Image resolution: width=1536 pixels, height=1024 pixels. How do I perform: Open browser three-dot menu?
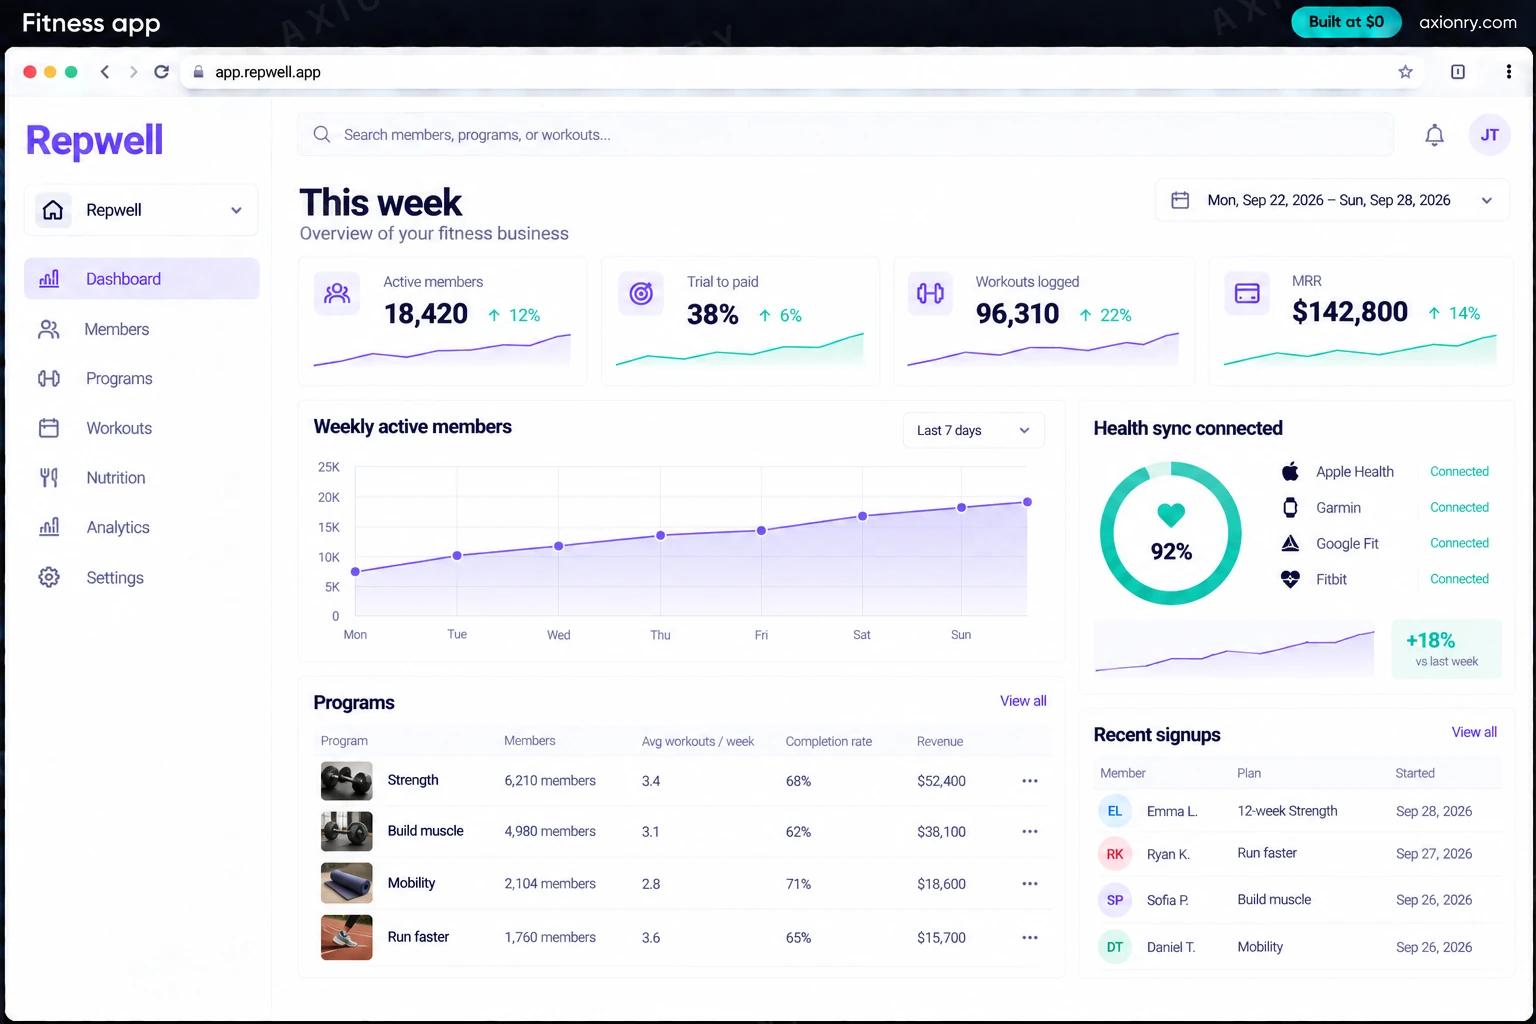click(x=1508, y=72)
